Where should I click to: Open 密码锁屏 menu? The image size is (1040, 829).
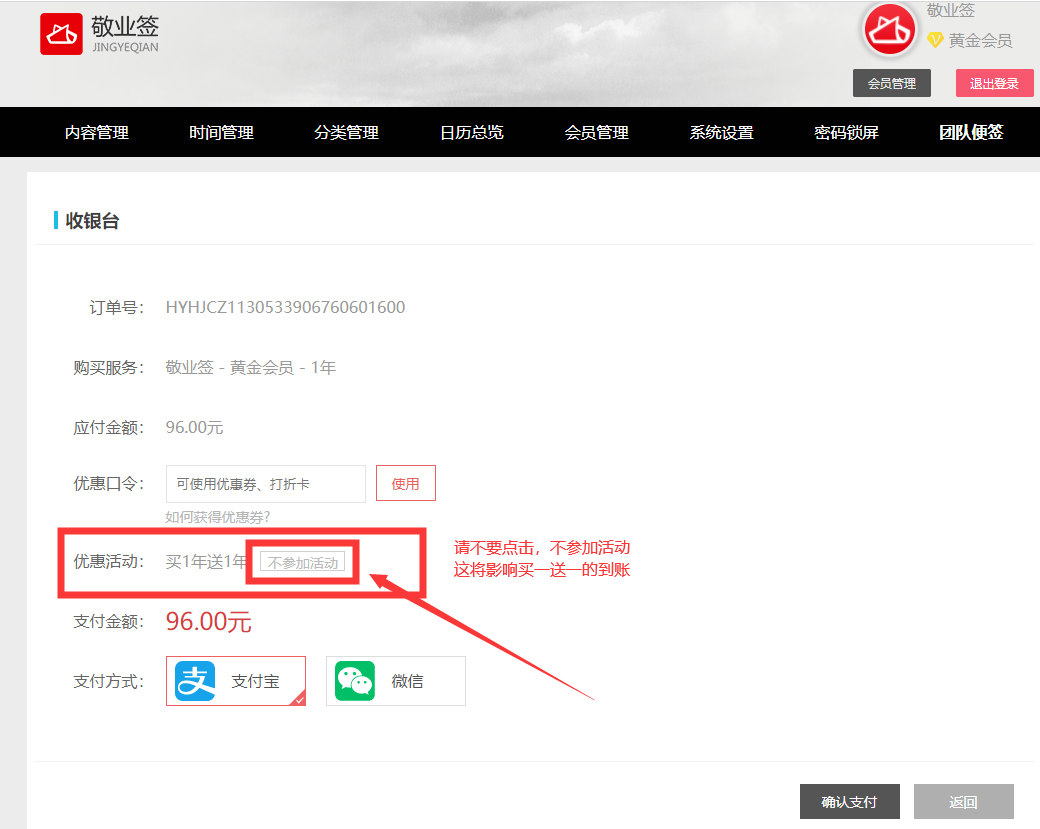(x=846, y=133)
